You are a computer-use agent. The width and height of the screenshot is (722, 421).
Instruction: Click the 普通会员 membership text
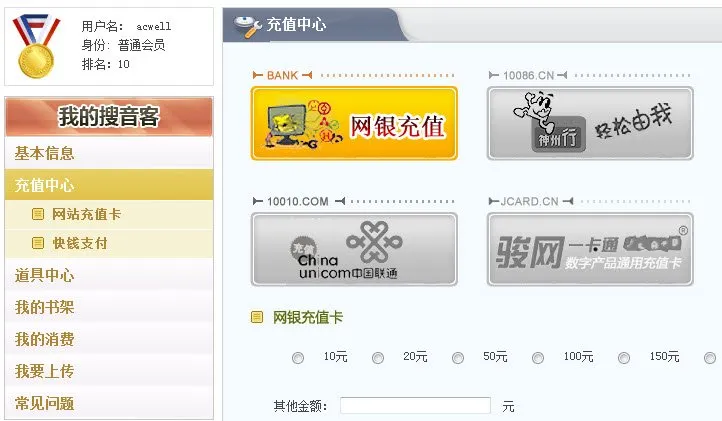141,45
